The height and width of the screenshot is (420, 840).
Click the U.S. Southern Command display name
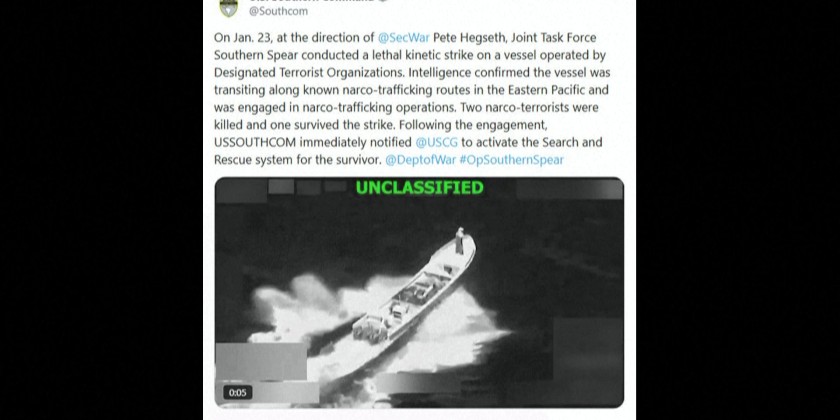pyautogui.click(x=311, y=1)
